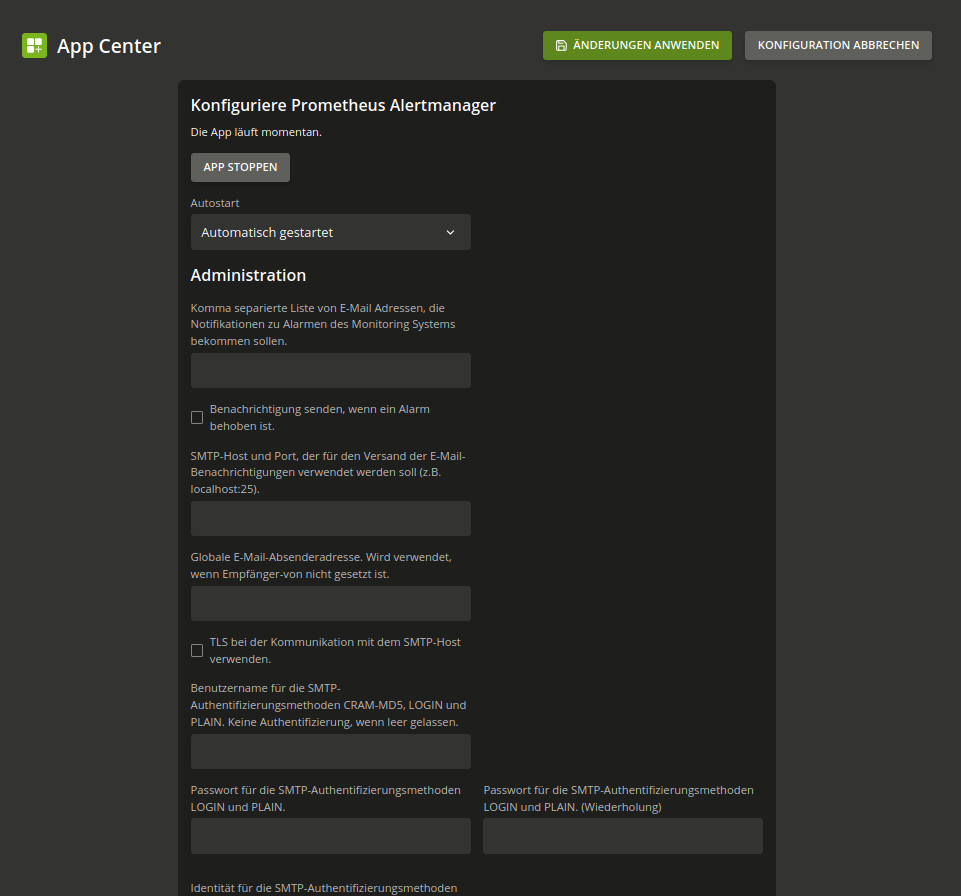
Task: Click the Autostart label
Action: point(215,203)
